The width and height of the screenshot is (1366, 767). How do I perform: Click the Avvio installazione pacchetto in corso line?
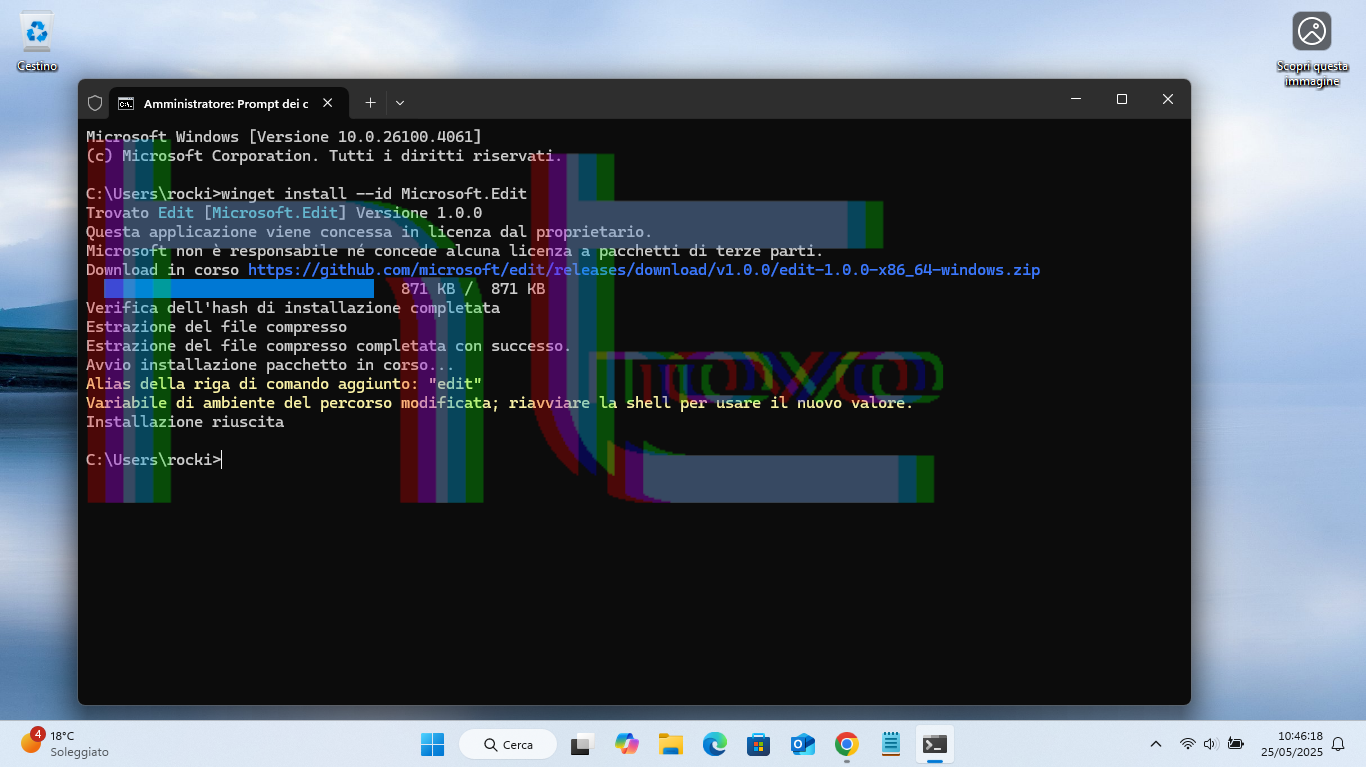pos(270,365)
